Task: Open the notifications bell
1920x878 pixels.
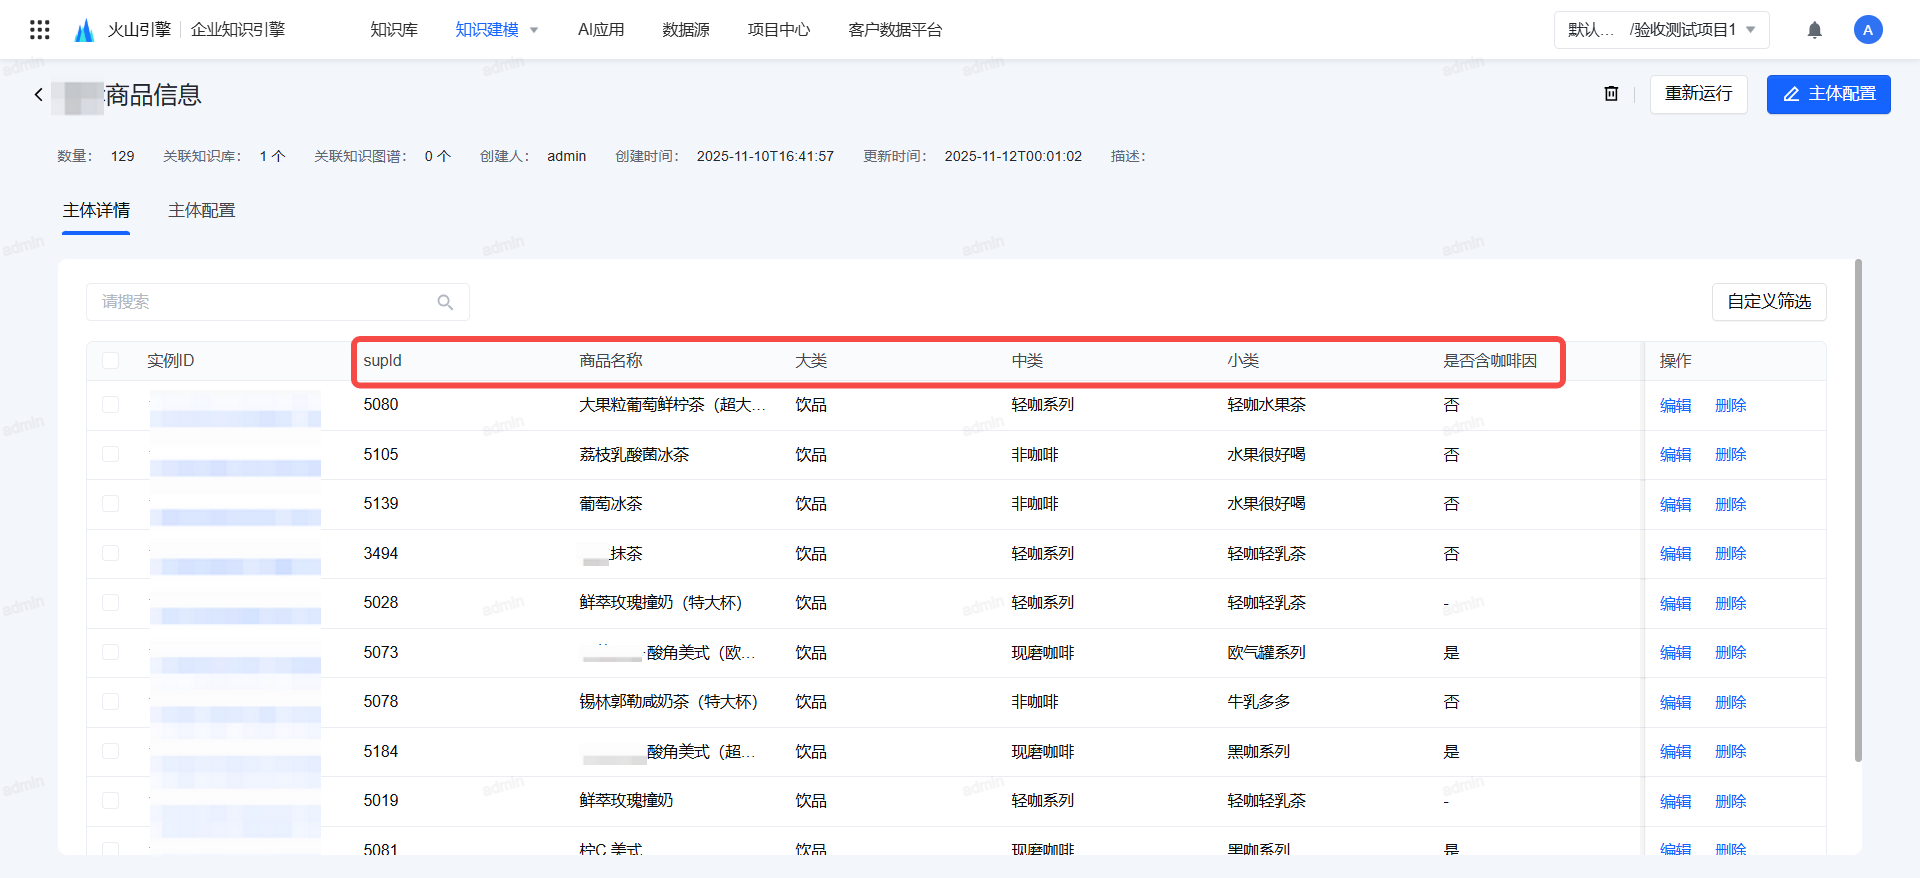Action: [1814, 30]
